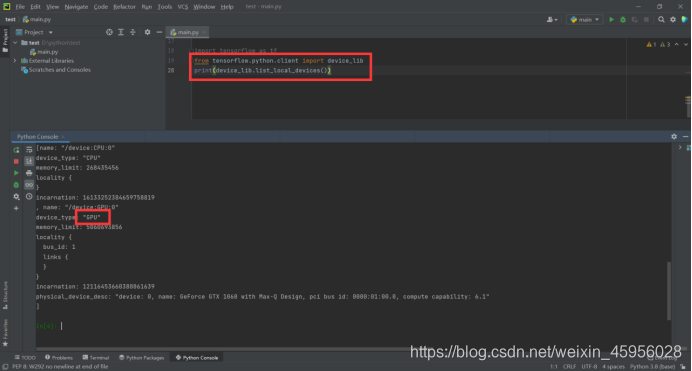Open the View menu
Screen dimensions: 692x371
point(53,7)
